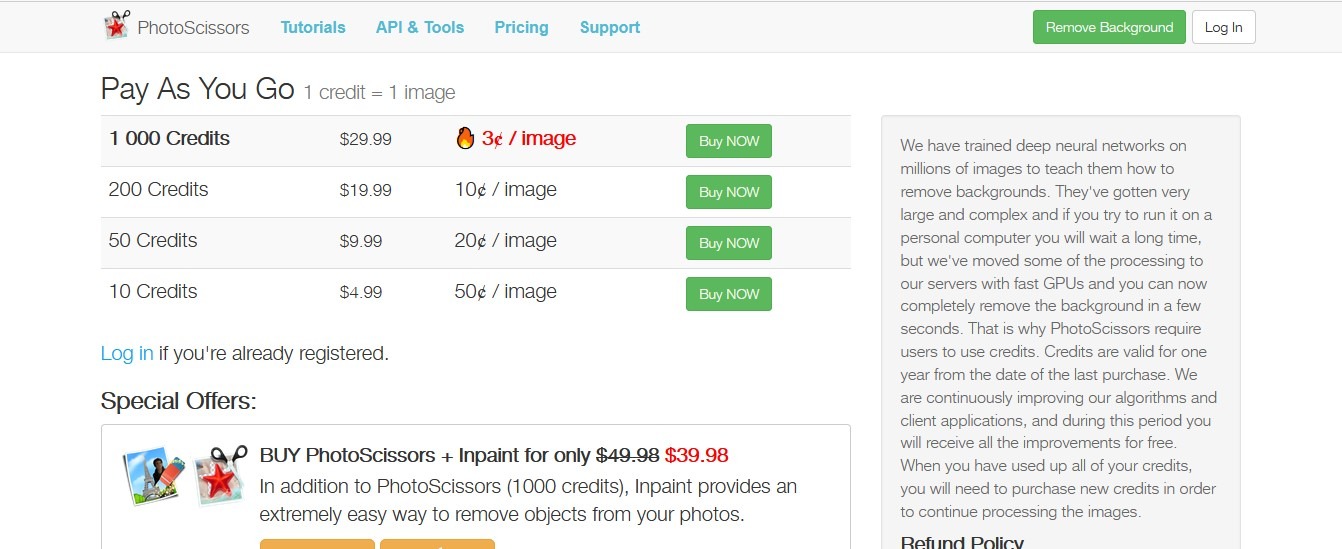Click the 'Pay As You Go' heading
Viewport: 1342px width, 549px height.
198,89
